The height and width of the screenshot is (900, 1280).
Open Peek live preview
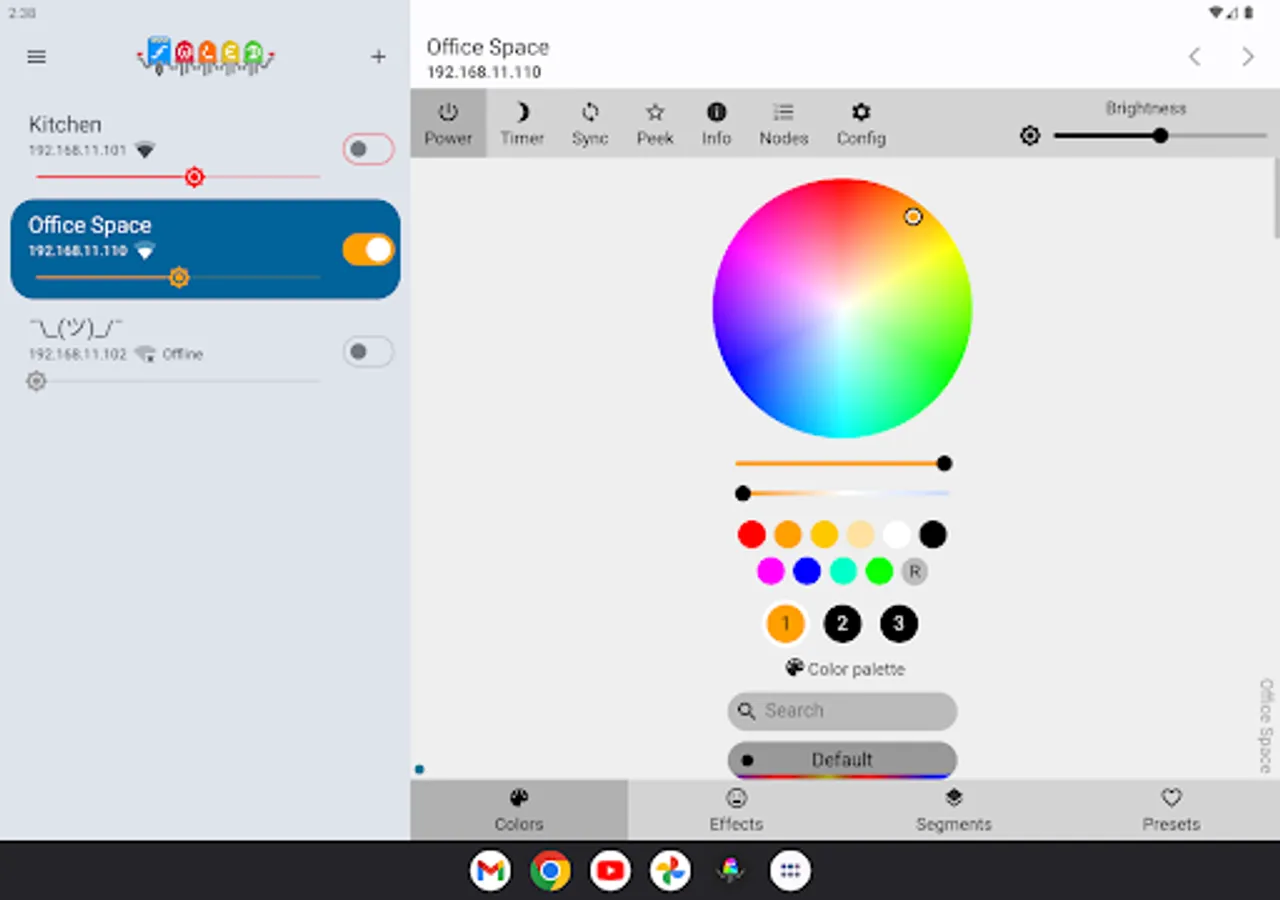click(x=655, y=124)
